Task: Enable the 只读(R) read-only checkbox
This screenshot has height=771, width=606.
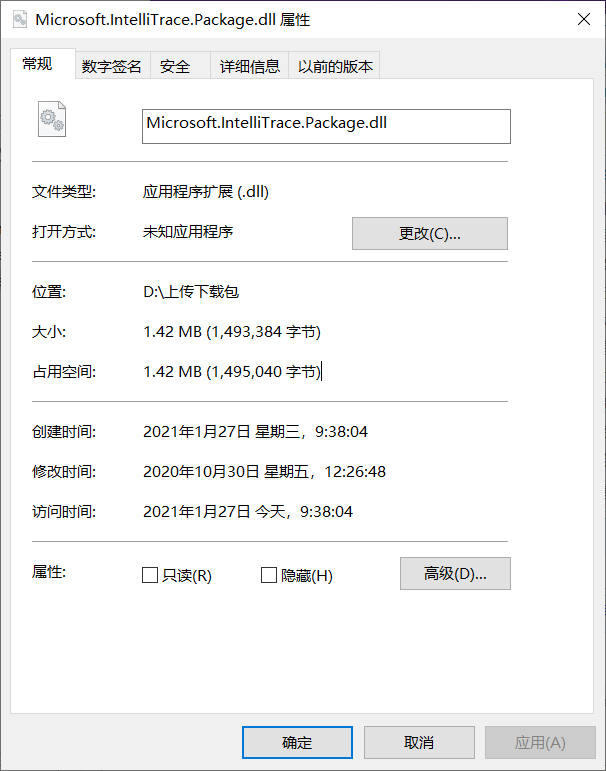Action: click(150, 575)
